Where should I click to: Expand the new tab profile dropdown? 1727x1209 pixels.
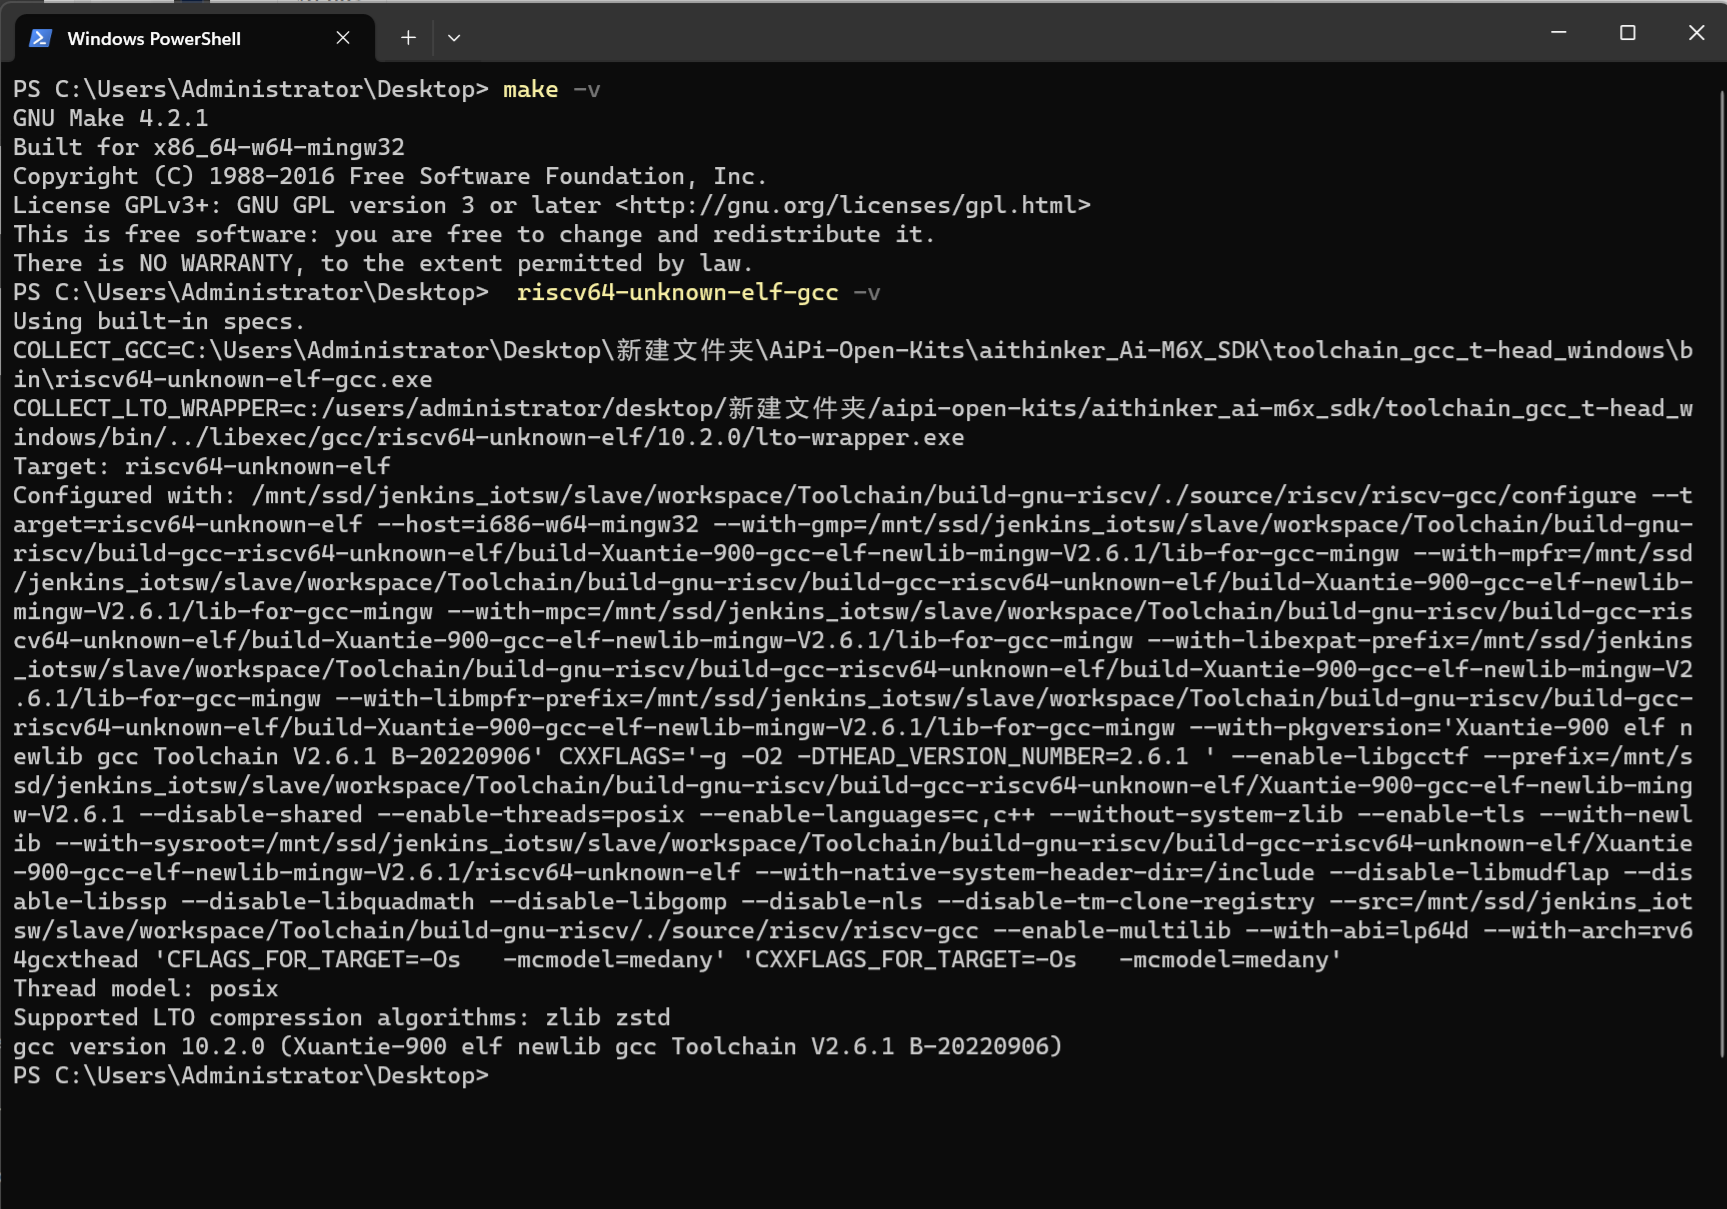tap(454, 38)
